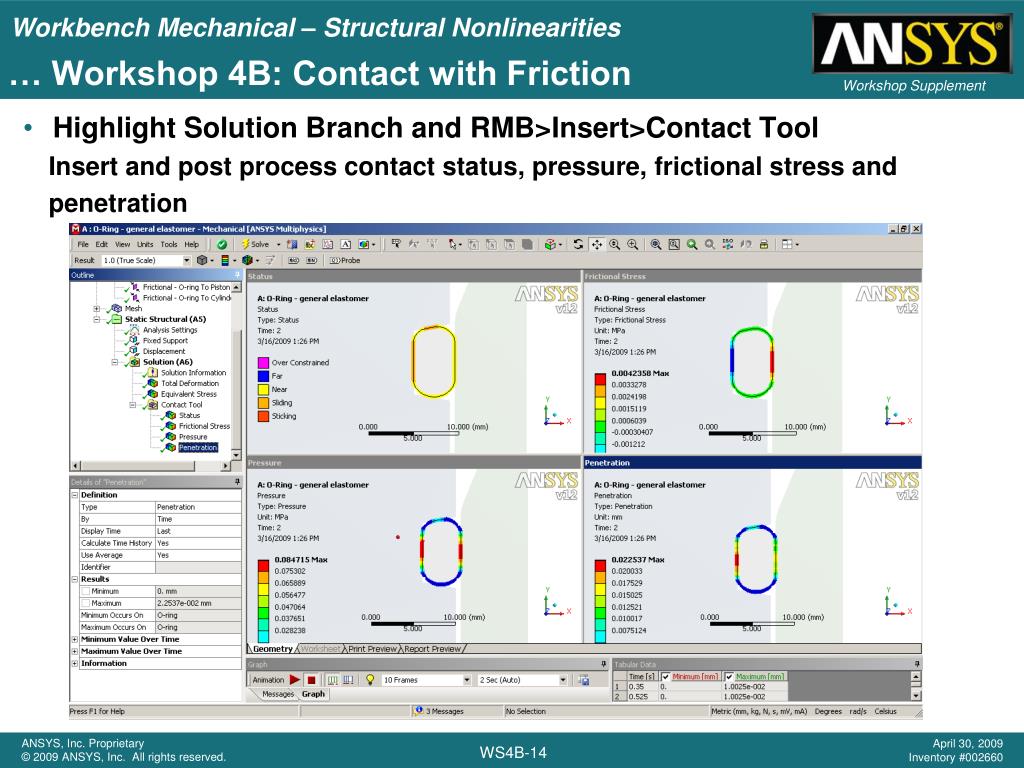This screenshot has height=768, width=1024.
Task: Pin the Tabular Data panel
Action: point(917,664)
